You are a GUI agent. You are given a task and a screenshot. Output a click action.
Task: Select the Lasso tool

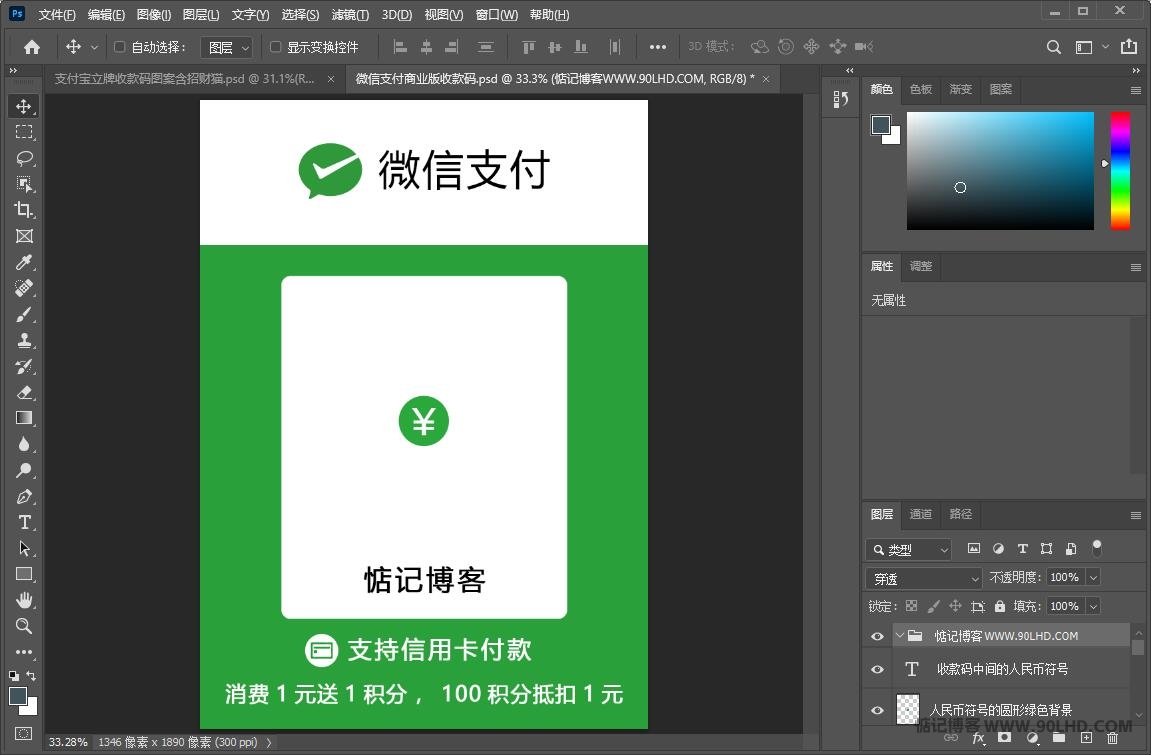pos(23,158)
